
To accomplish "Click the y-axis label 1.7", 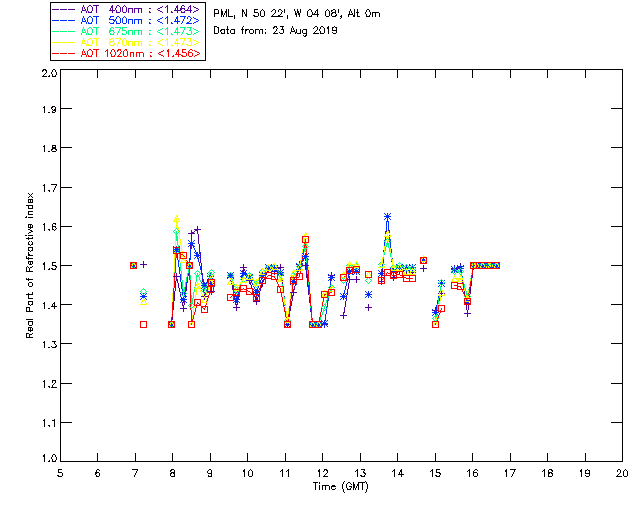I will coord(49,188).
